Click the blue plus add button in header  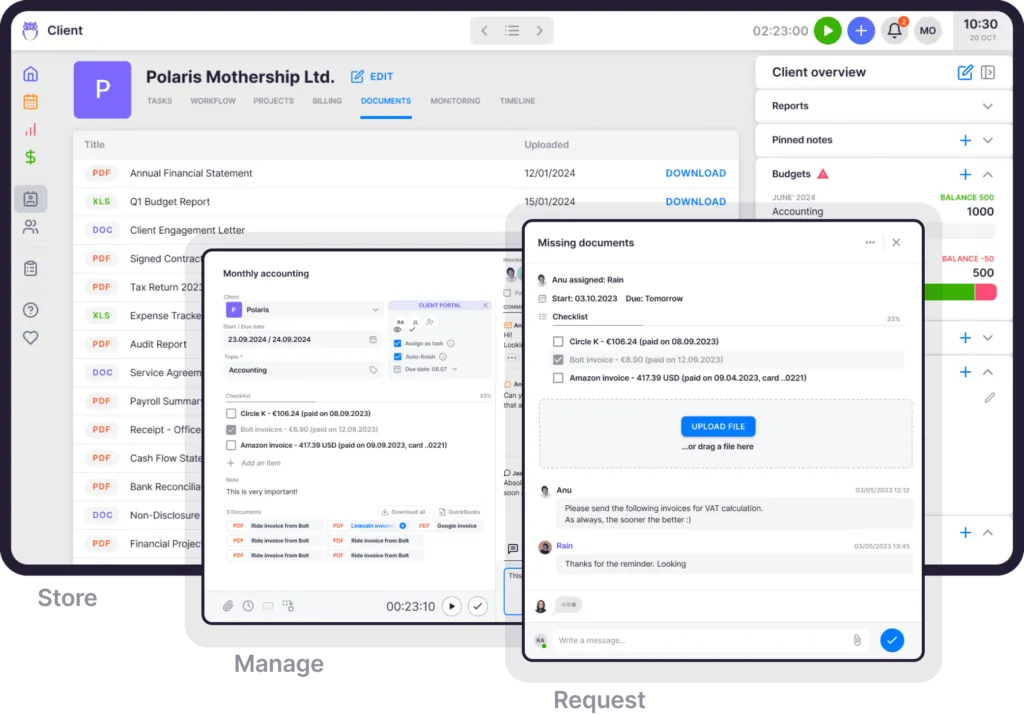tap(861, 31)
